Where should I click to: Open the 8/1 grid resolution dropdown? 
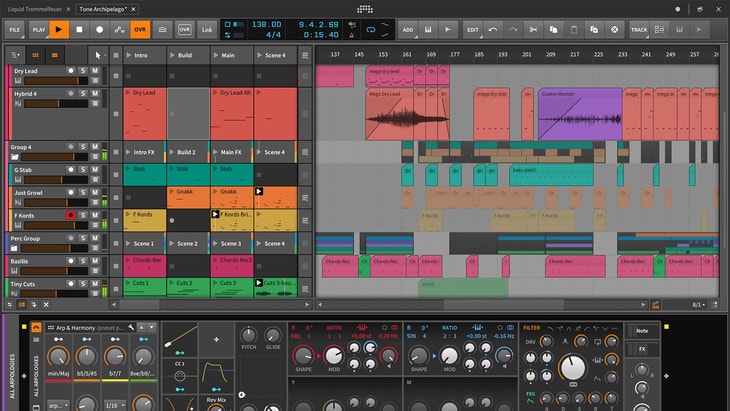click(698, 305)
